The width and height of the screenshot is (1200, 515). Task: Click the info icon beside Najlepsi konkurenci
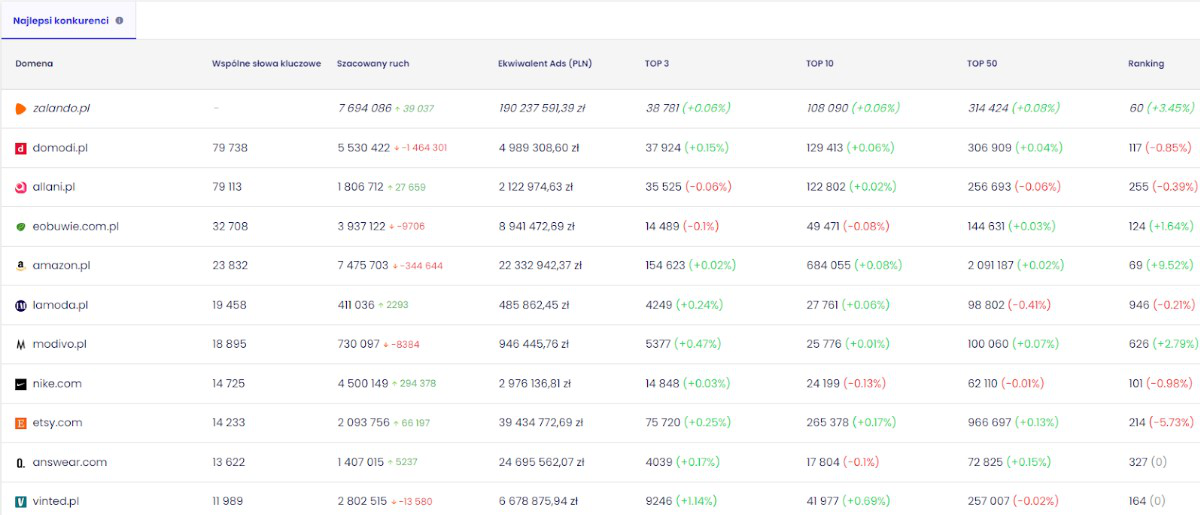[120, 20]
